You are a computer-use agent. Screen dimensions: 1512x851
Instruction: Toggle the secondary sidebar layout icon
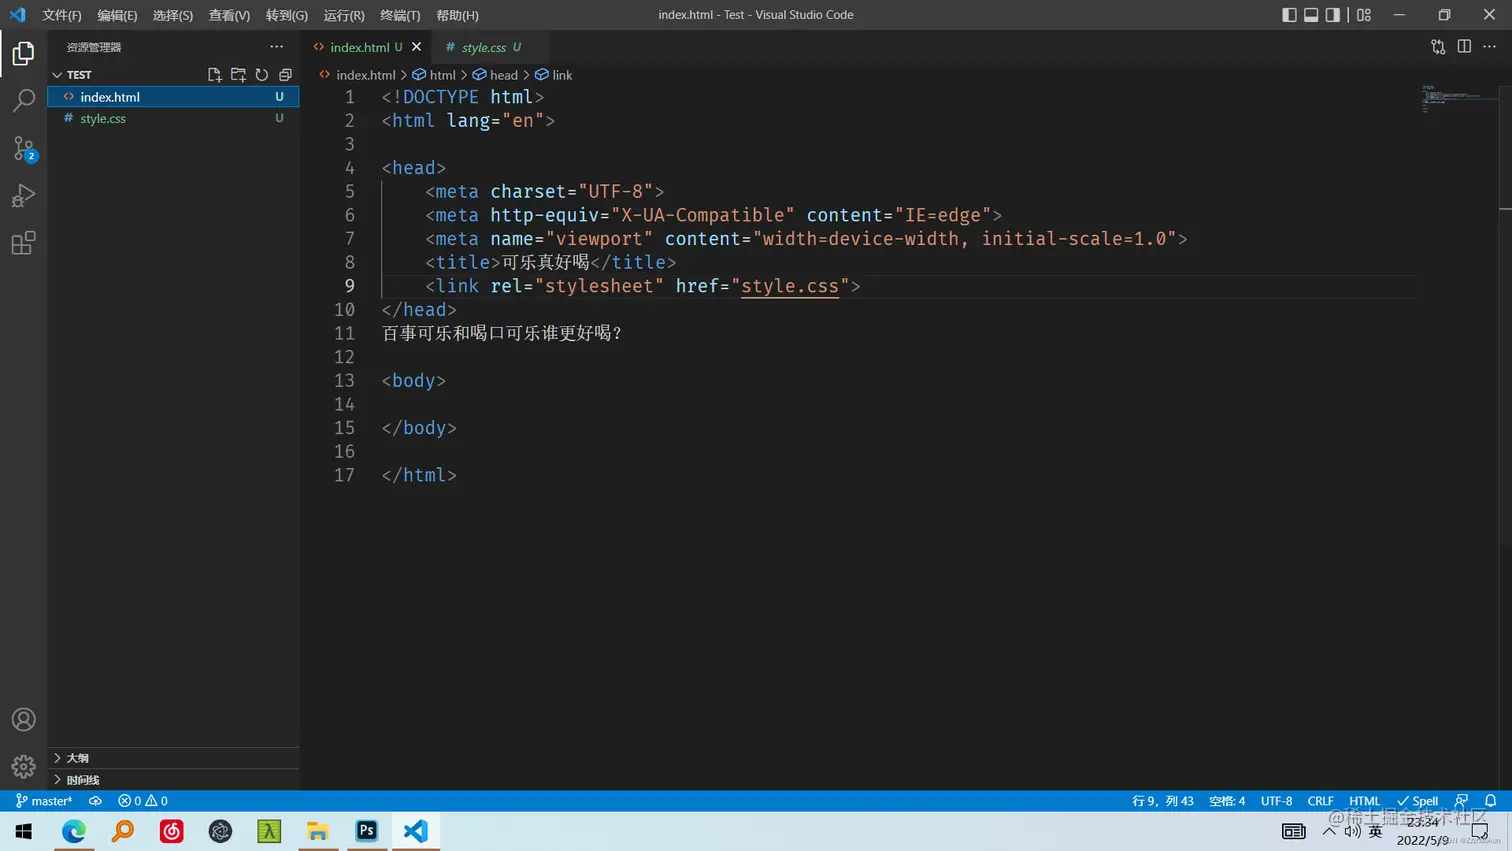1333,15
